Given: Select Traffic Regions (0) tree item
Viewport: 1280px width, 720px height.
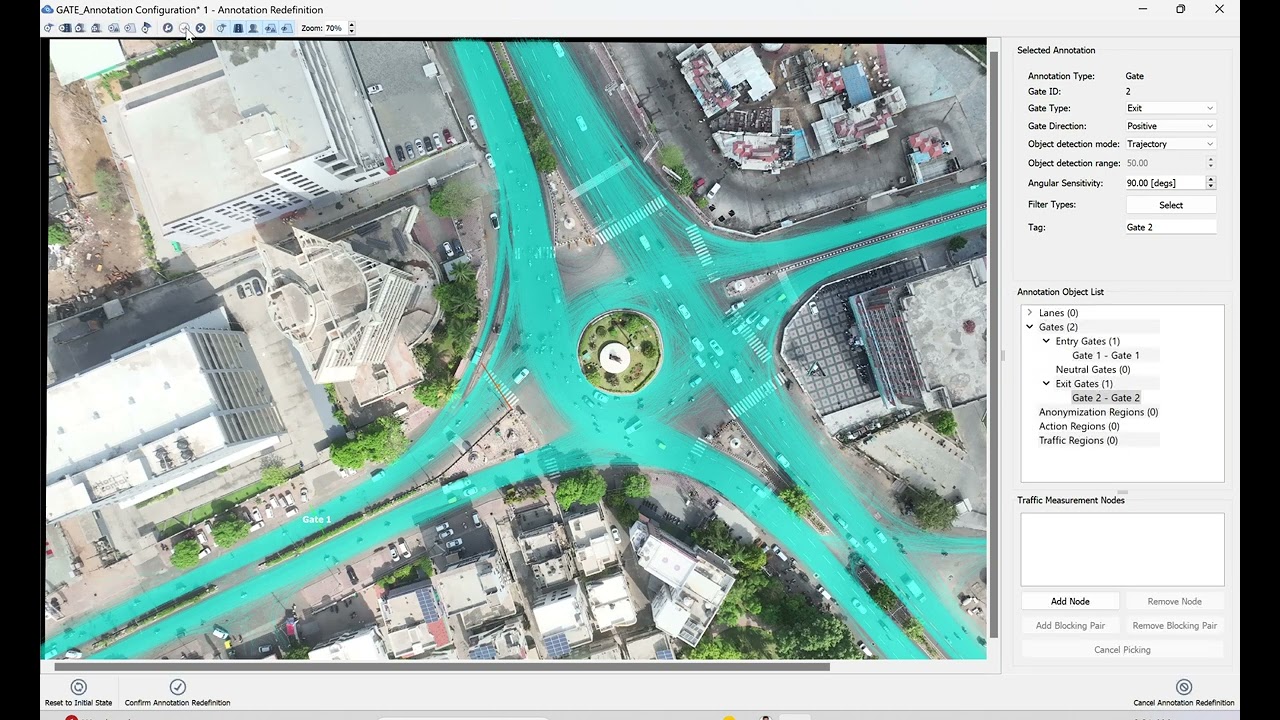Looking at the screenshot, I should (x=1078, y=440).
